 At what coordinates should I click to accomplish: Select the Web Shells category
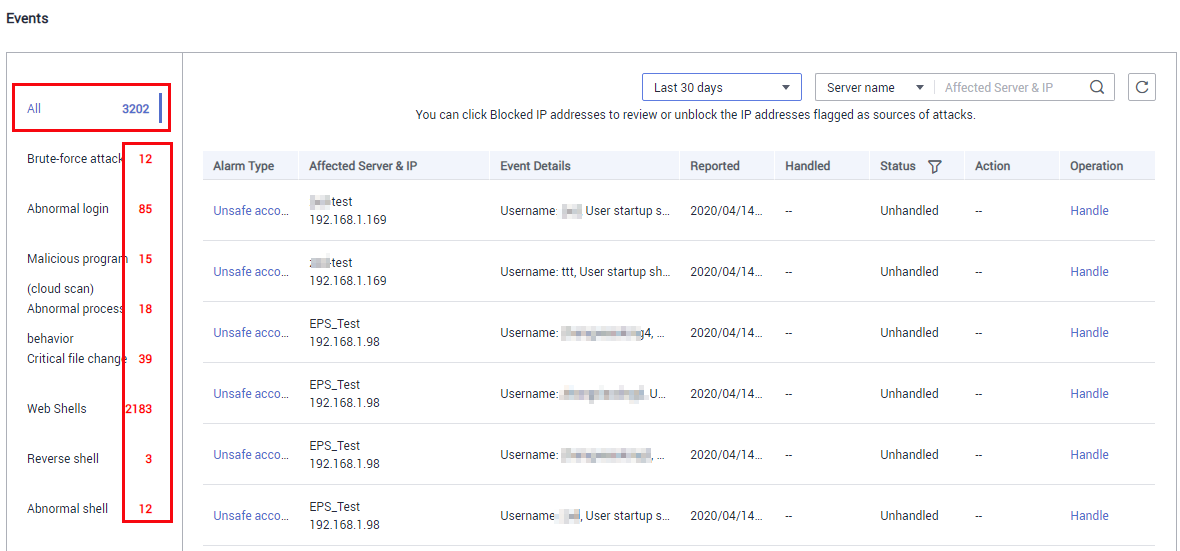[x=90, y=409]
